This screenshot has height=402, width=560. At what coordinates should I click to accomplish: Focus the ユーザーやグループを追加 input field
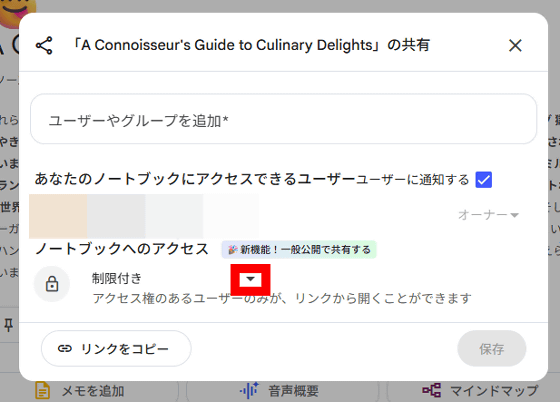click(x=284, y=119)
